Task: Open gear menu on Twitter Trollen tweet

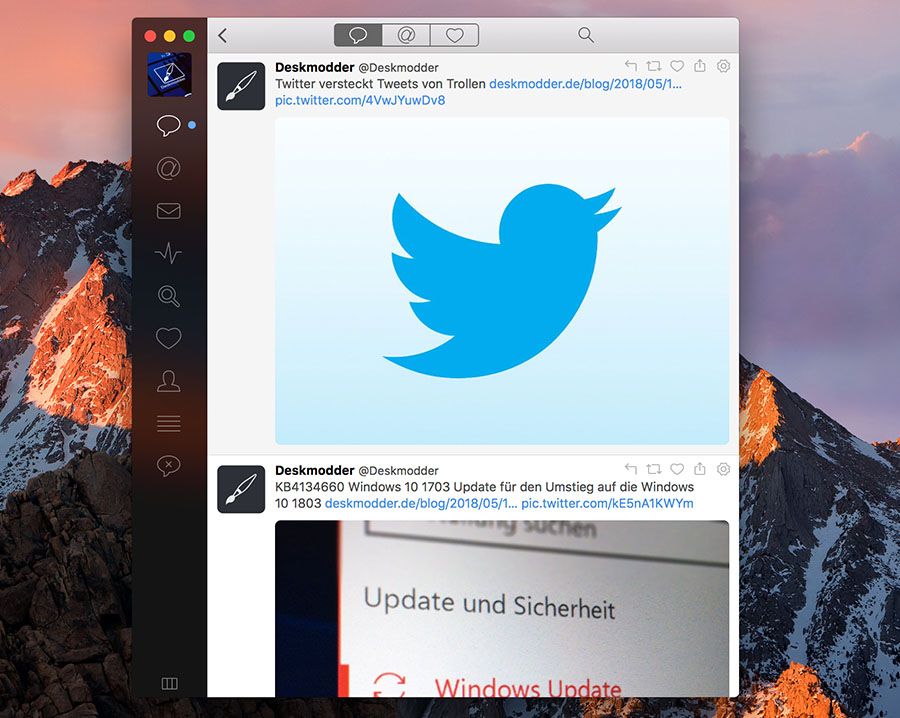Action: point(723,66)
